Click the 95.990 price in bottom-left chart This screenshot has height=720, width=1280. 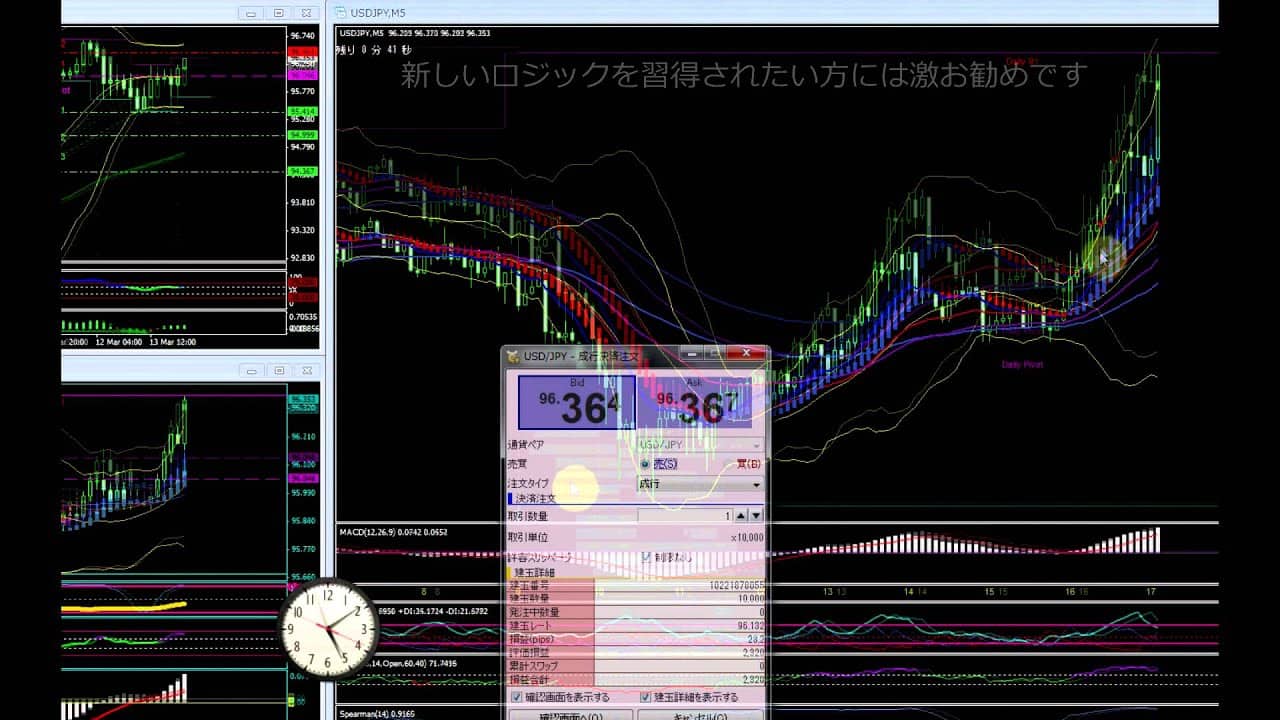302,493
